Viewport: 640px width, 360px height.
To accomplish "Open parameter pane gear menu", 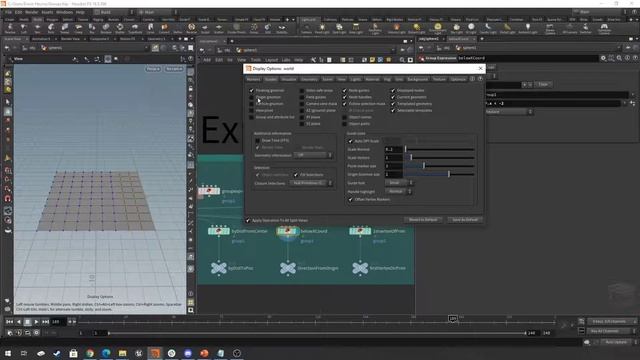I will tap(603, 58).
